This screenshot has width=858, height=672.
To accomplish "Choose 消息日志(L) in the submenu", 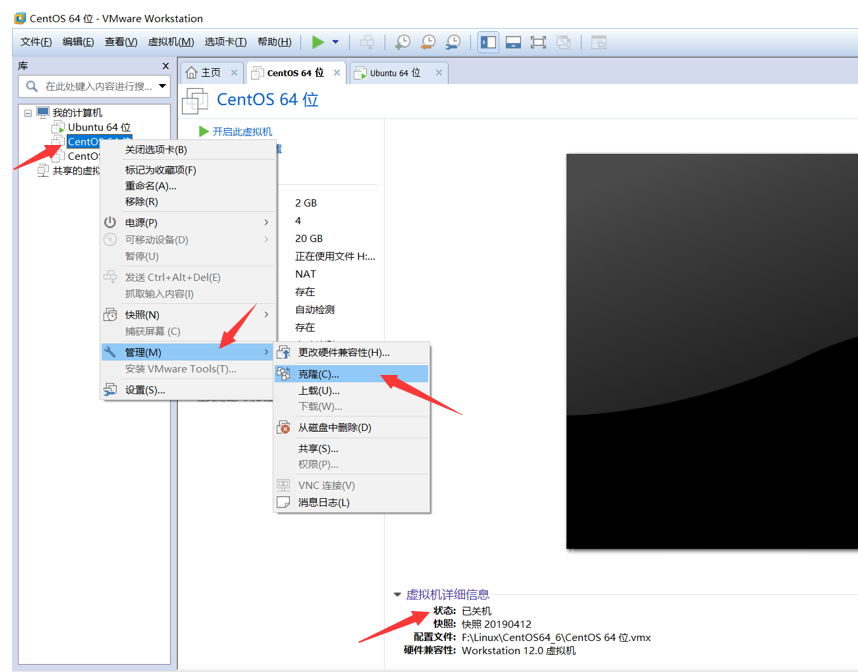I will coord(352,502).
